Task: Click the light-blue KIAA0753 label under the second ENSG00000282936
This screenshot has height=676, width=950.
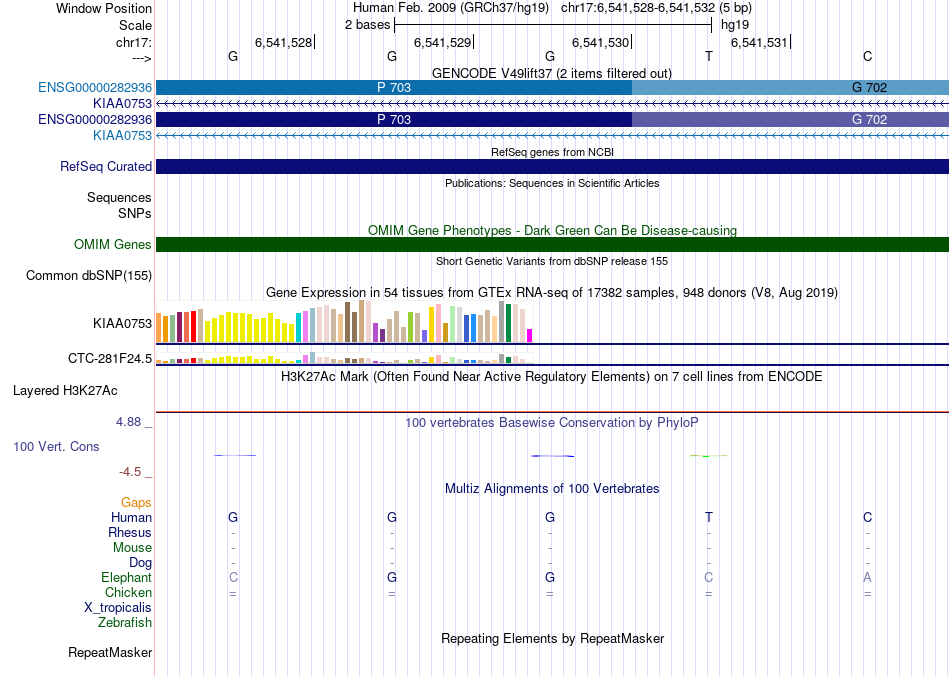Action: pyautogui.click(x=122, y=136)
